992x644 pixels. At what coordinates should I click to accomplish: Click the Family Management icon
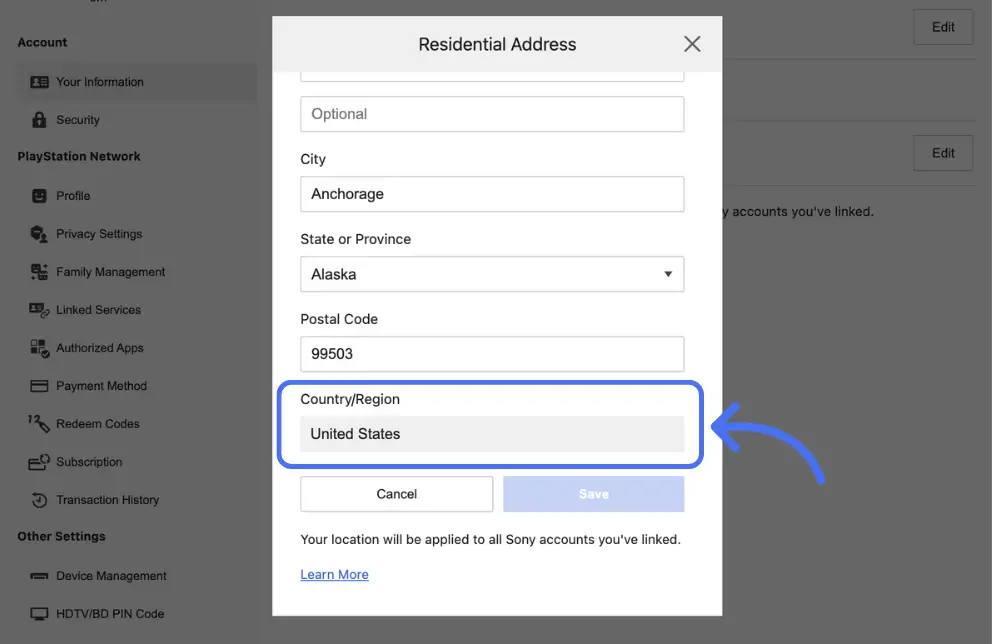37,271
